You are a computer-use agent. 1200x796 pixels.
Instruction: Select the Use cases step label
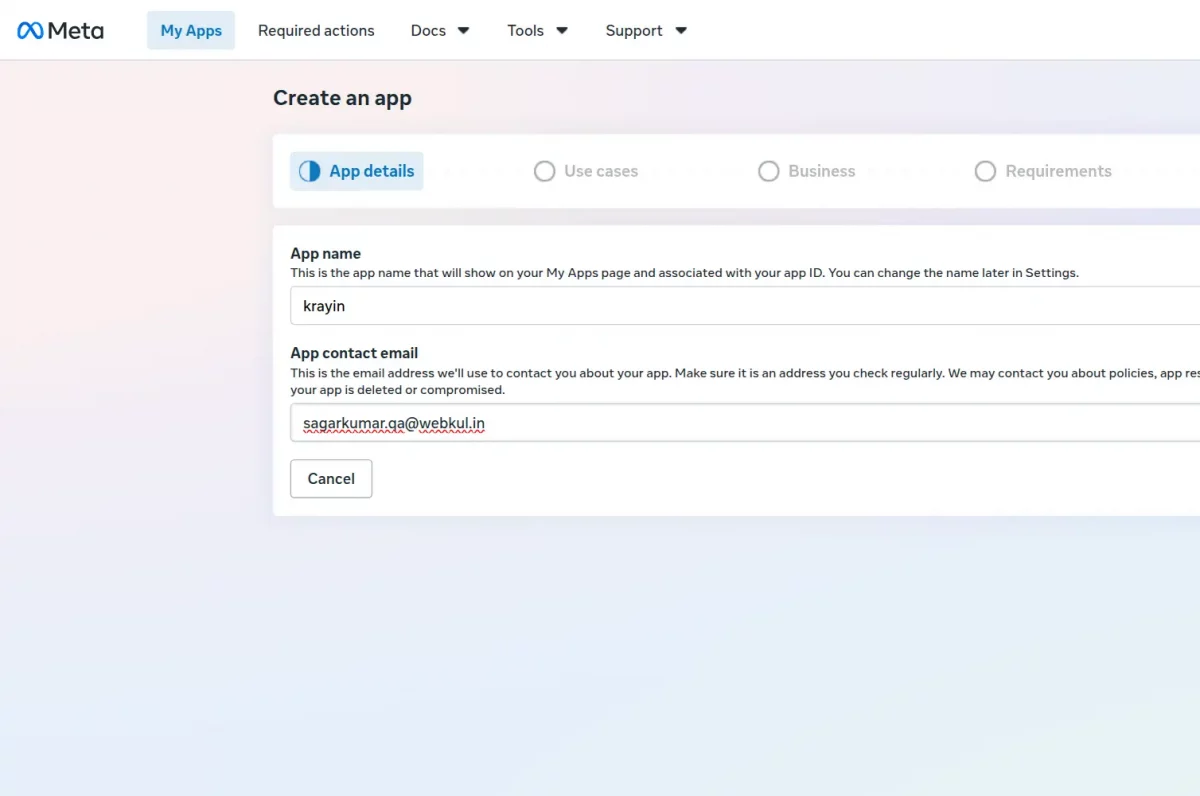(x=601, y=171)
